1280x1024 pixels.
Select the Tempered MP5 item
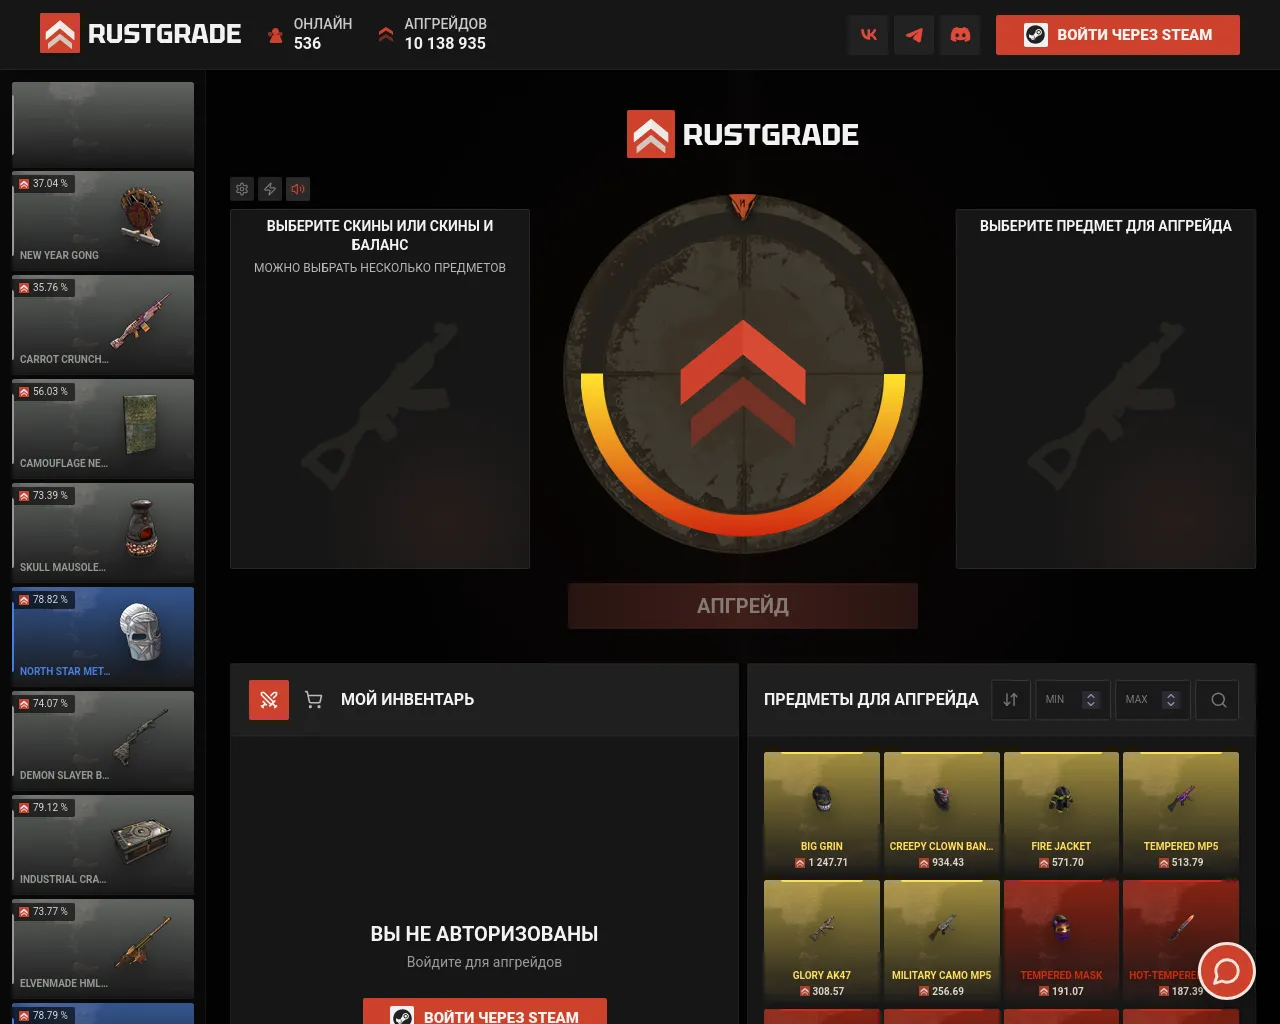[x=1181, y=812]
